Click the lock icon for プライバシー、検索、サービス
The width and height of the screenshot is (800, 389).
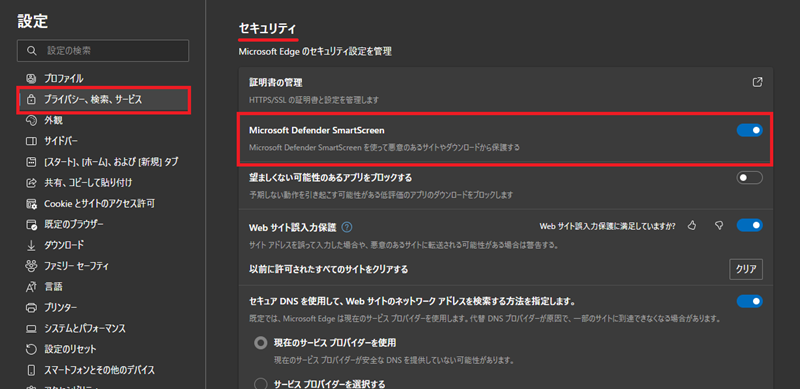(32, 100)
